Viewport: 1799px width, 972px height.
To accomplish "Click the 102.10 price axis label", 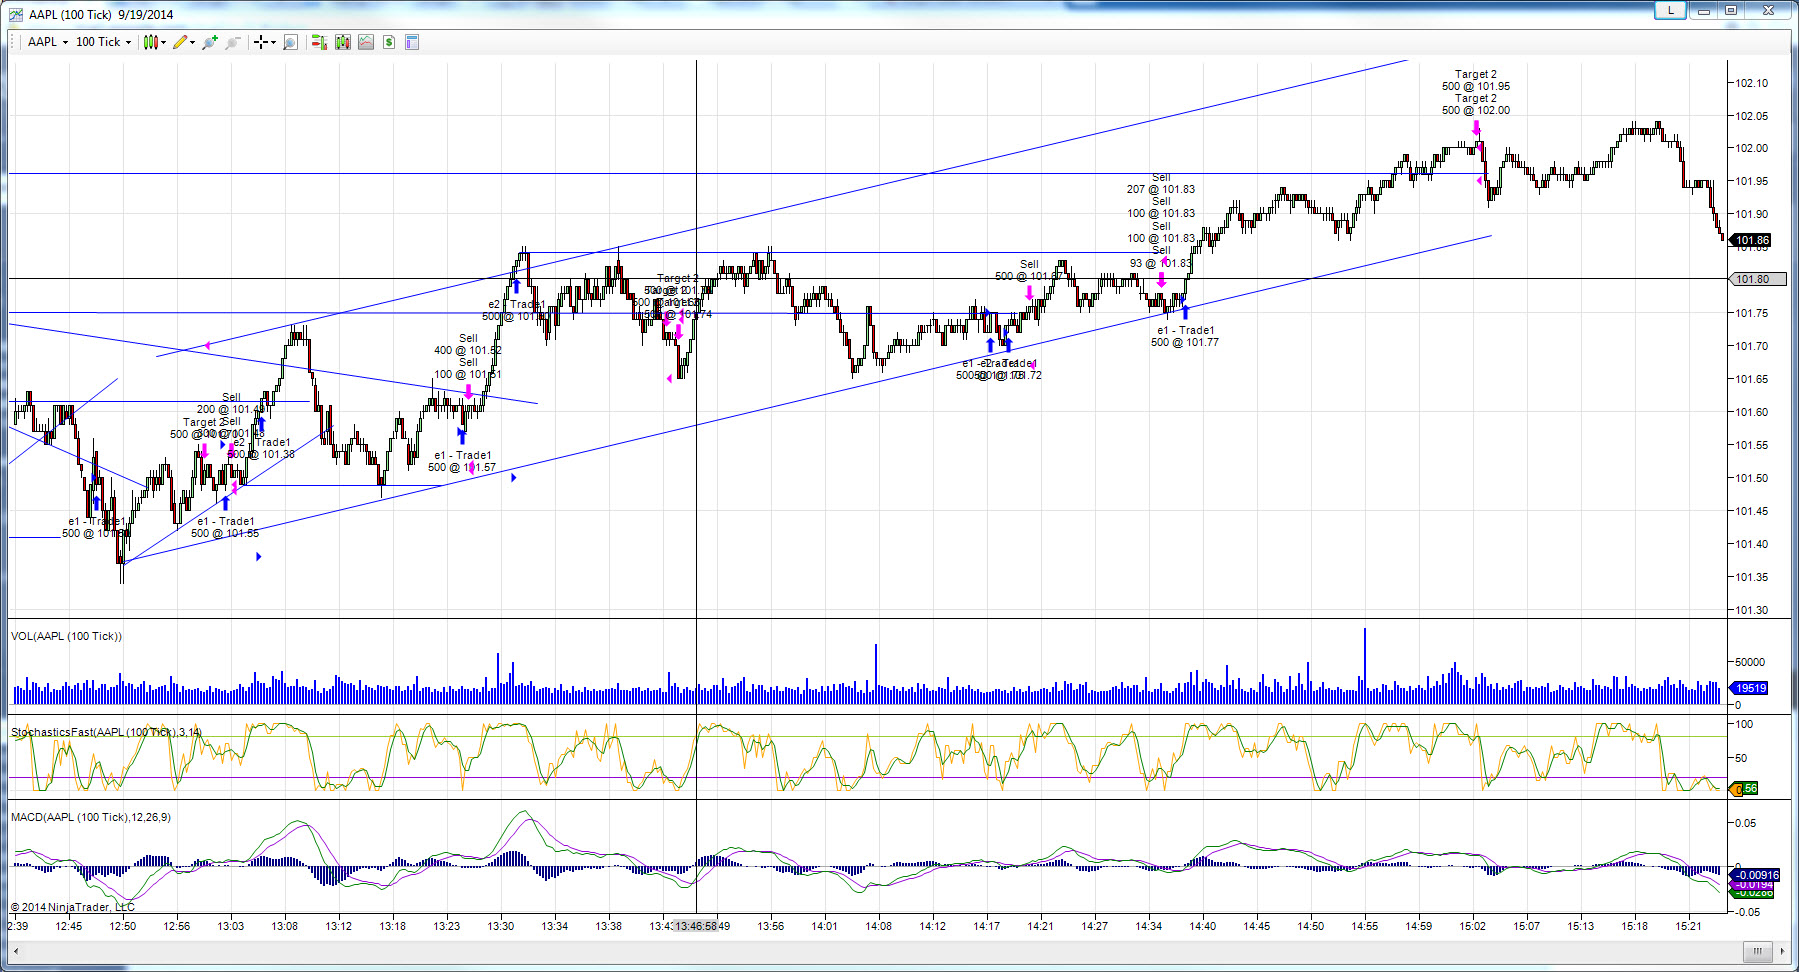I will click(x=1751, y=83).
